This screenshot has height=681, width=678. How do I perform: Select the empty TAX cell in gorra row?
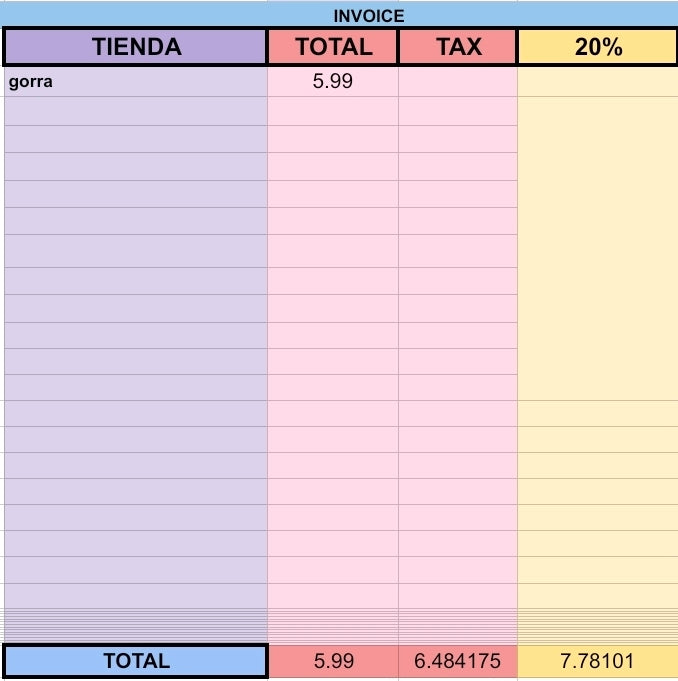[458, 82]
